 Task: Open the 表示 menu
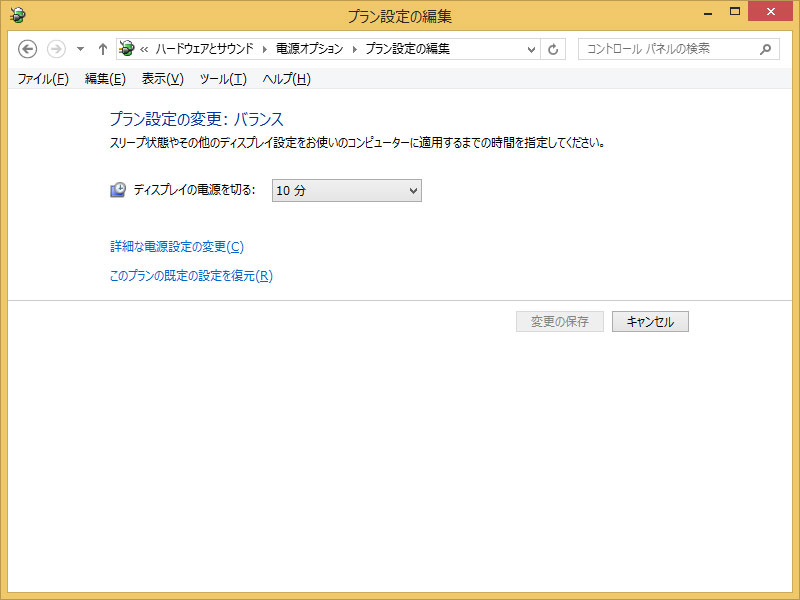[162, 79]
